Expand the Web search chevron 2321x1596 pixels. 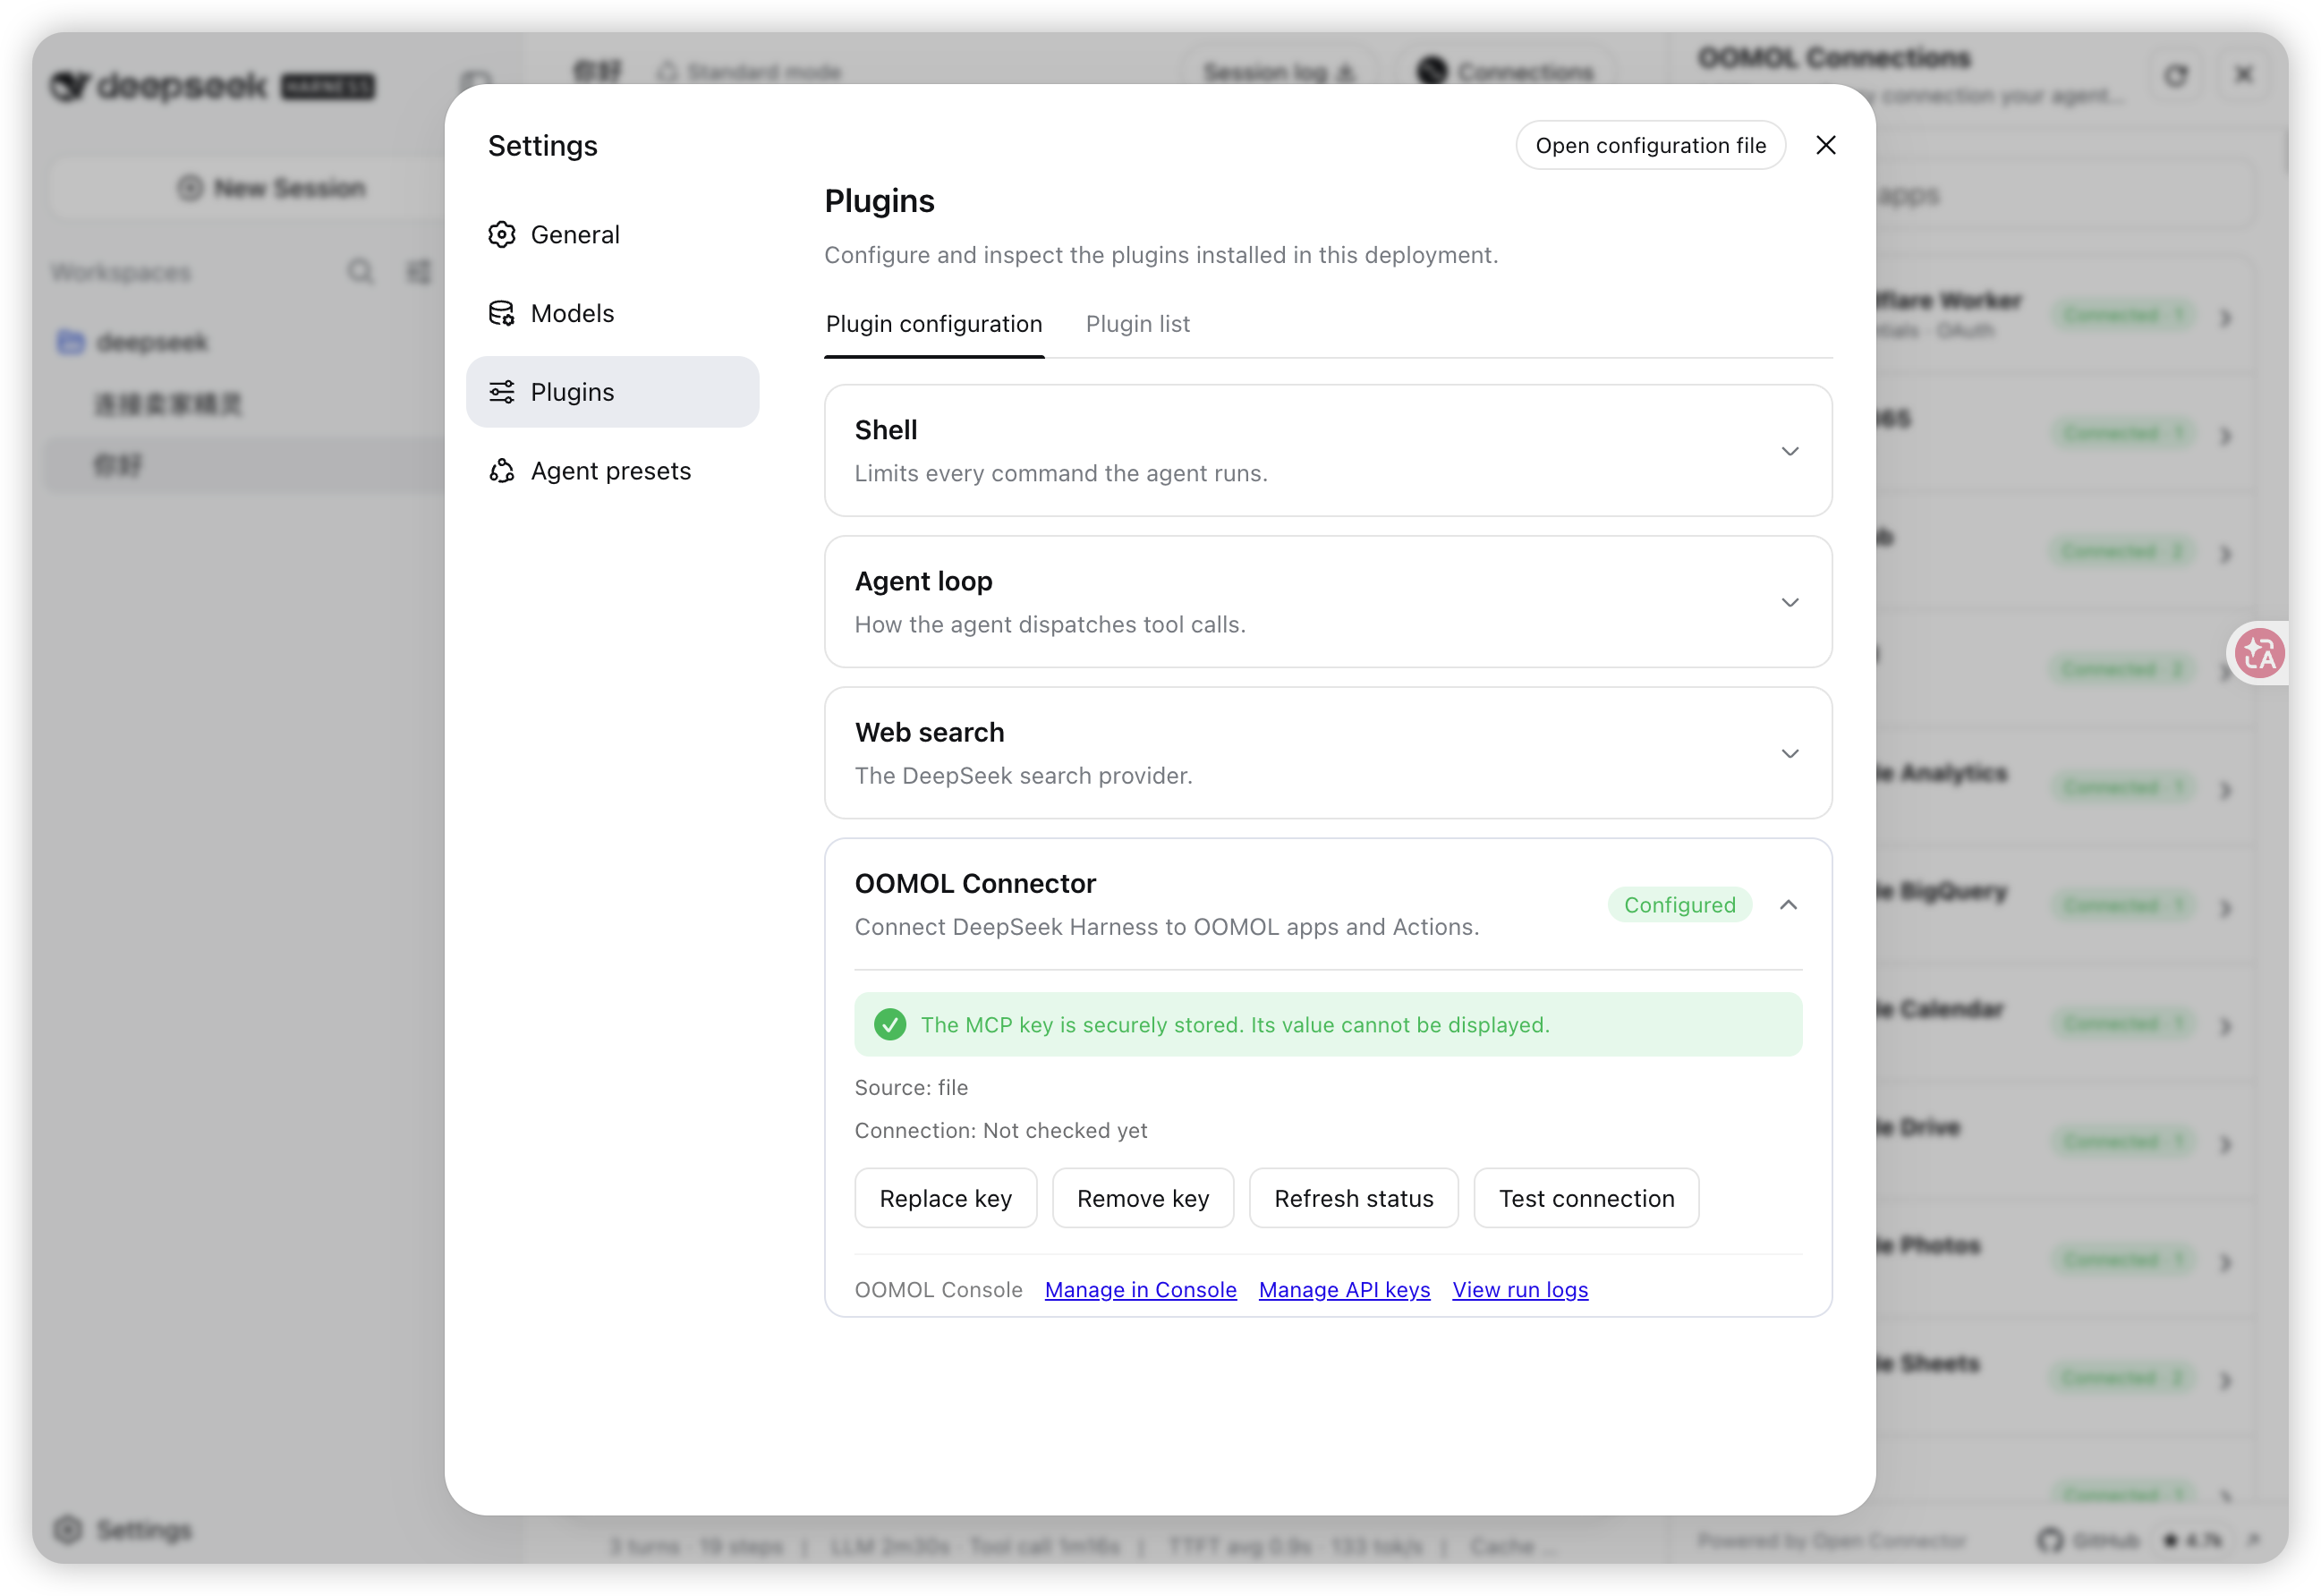[x=1789, y=753]
